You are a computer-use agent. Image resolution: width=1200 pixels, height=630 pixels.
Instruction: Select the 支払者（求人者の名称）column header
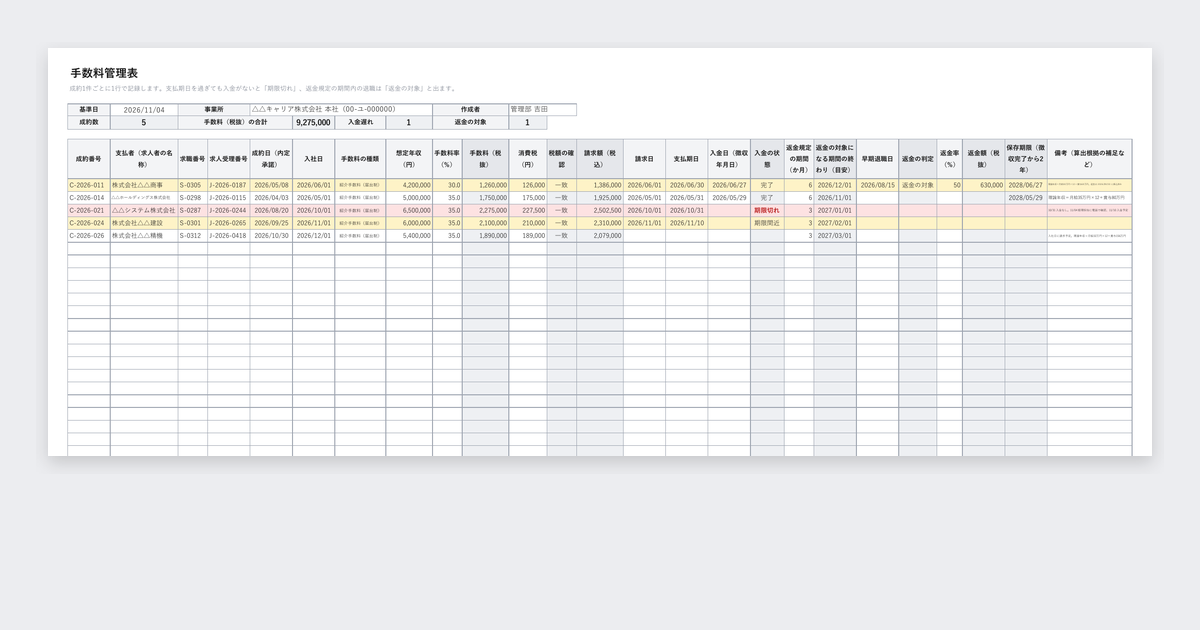pos(144,159)
